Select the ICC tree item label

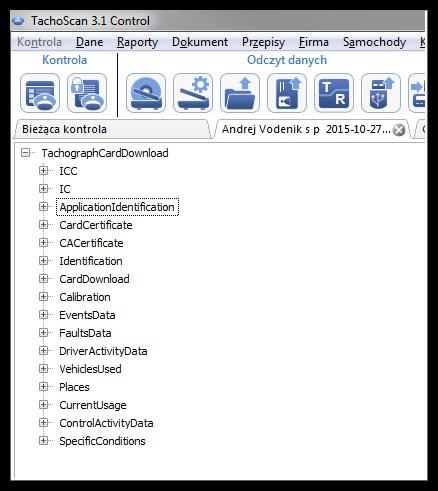(x=68, y=171)
